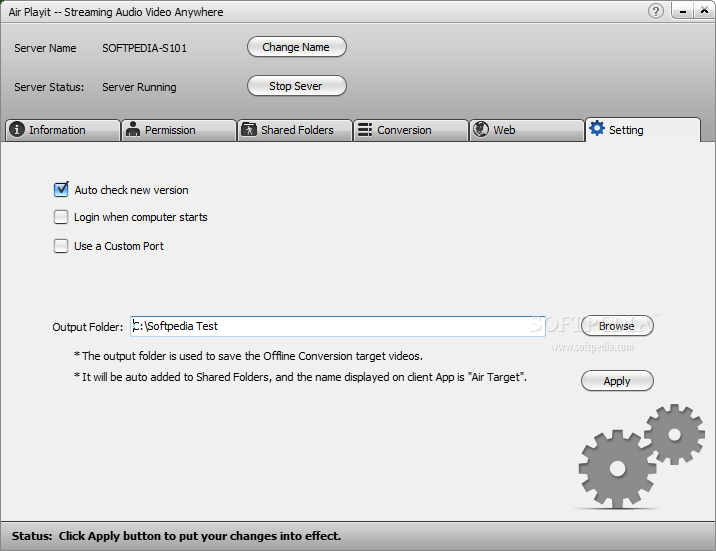Image resolution: width=716 pixels, height=551 pixels.
Task: Switch to the Information tab label
Action: click(57, 130)
